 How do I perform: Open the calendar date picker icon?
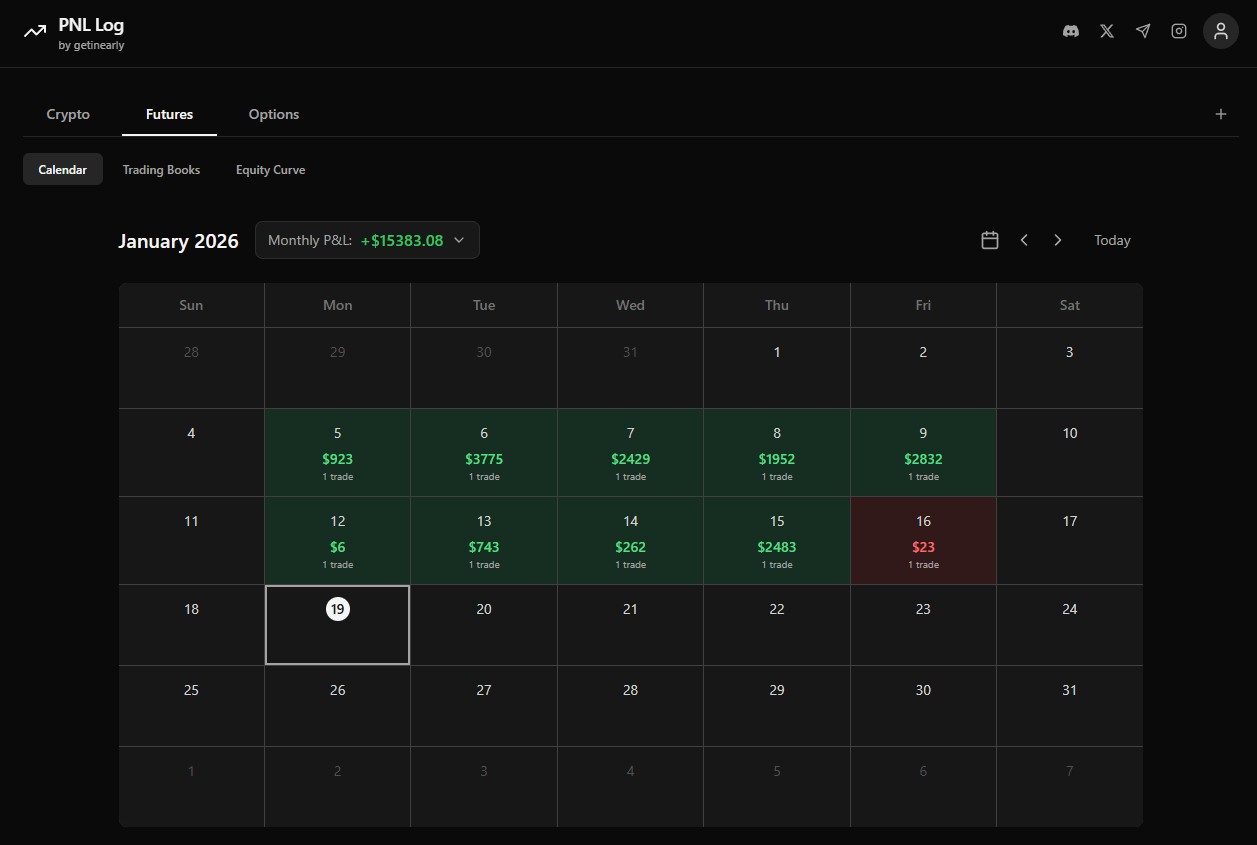coord(989,240)
